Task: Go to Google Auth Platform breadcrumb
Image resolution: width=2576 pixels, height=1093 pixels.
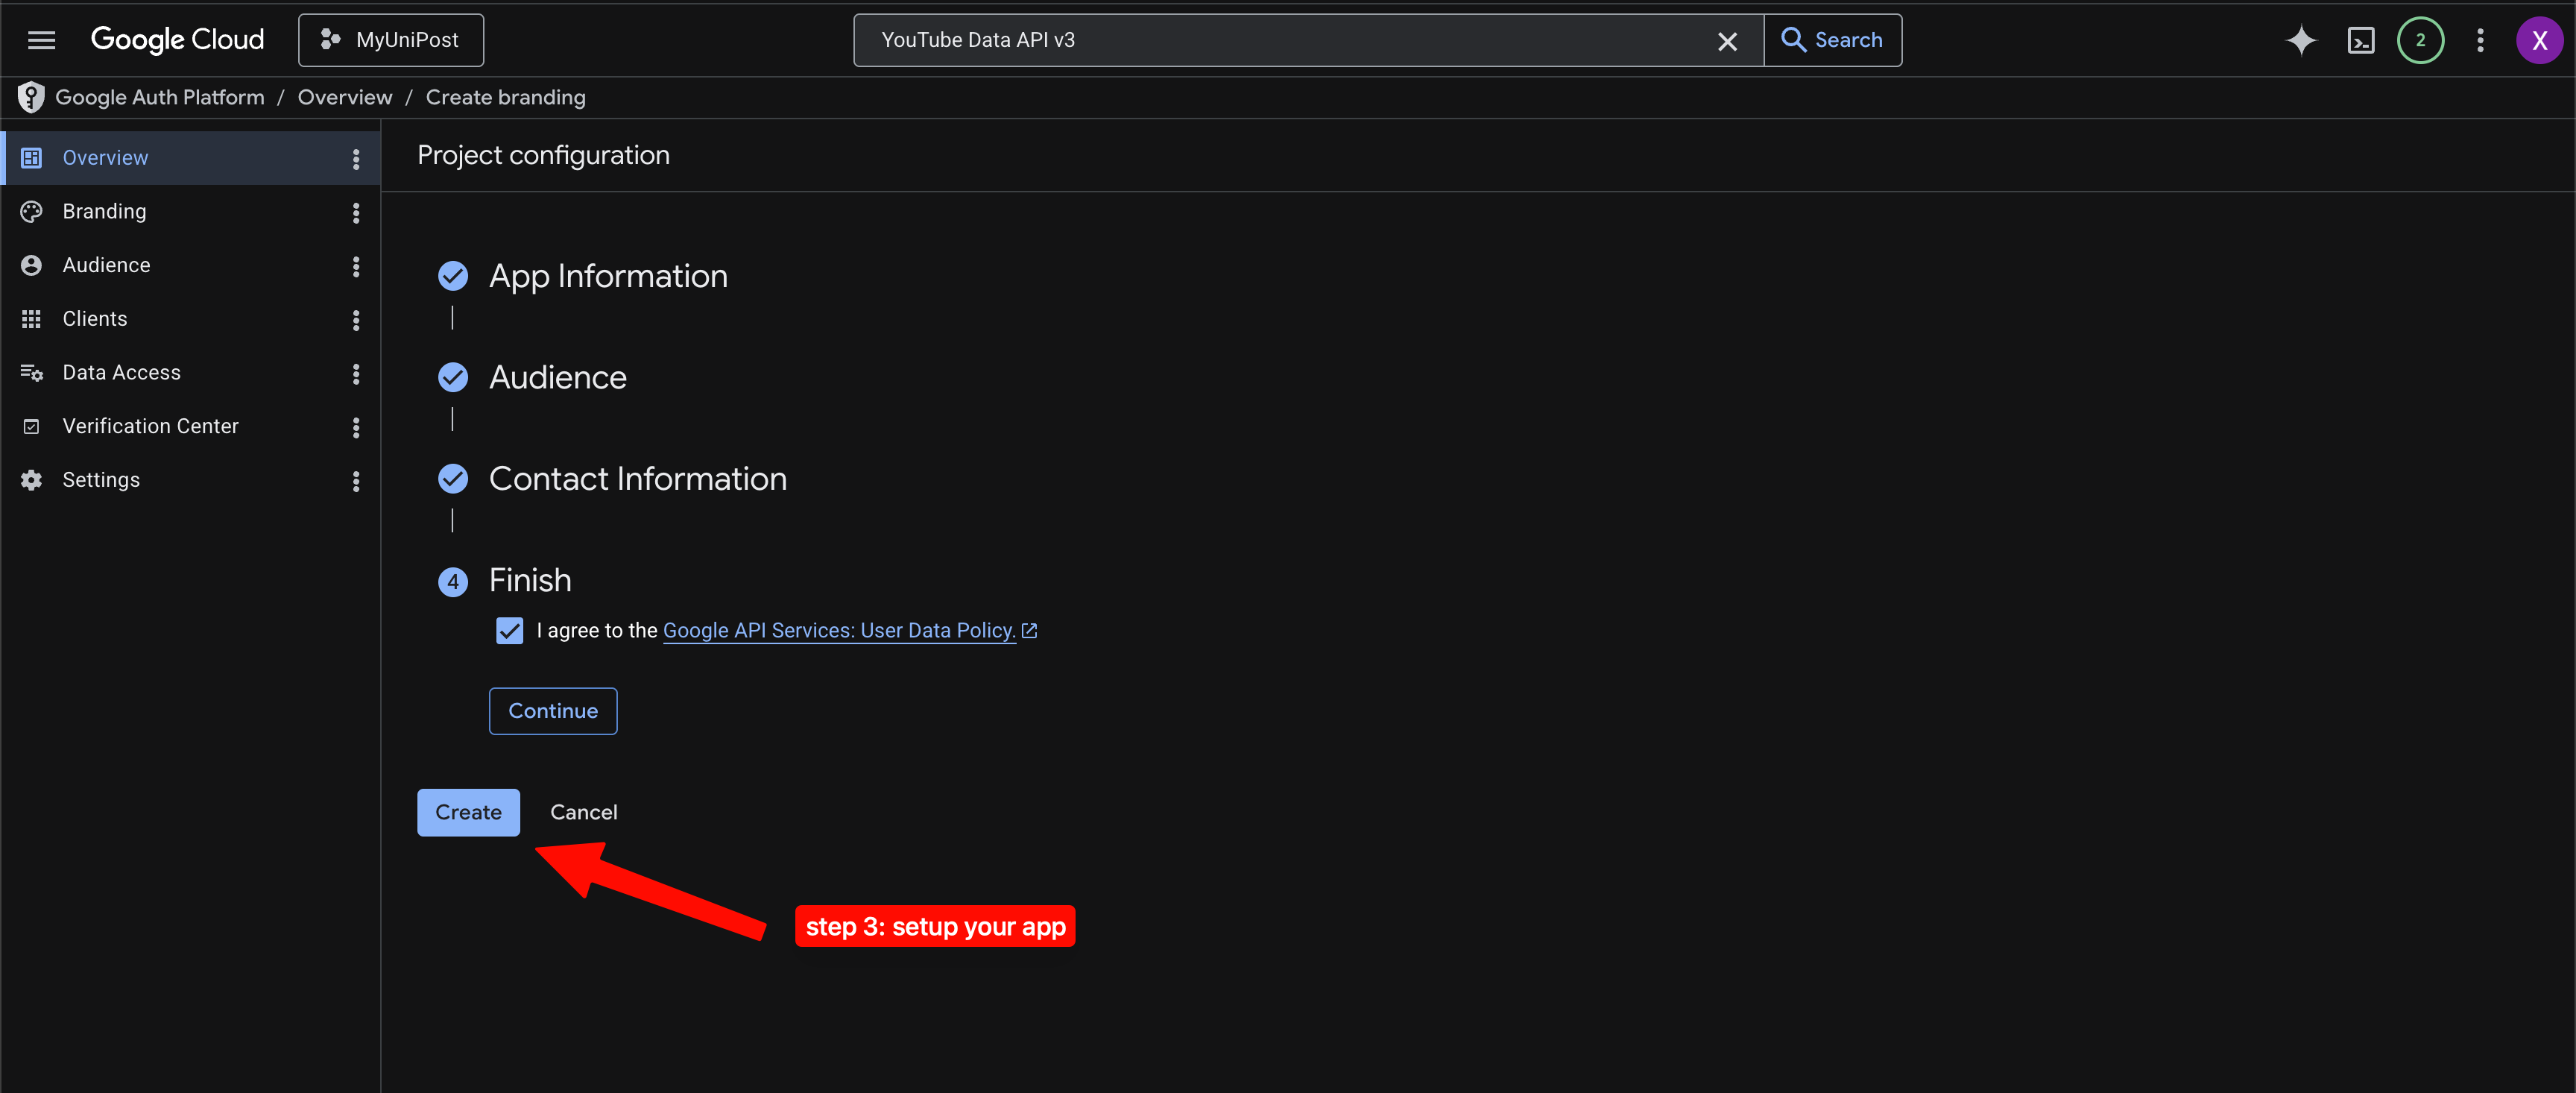Action: point(160,97)
